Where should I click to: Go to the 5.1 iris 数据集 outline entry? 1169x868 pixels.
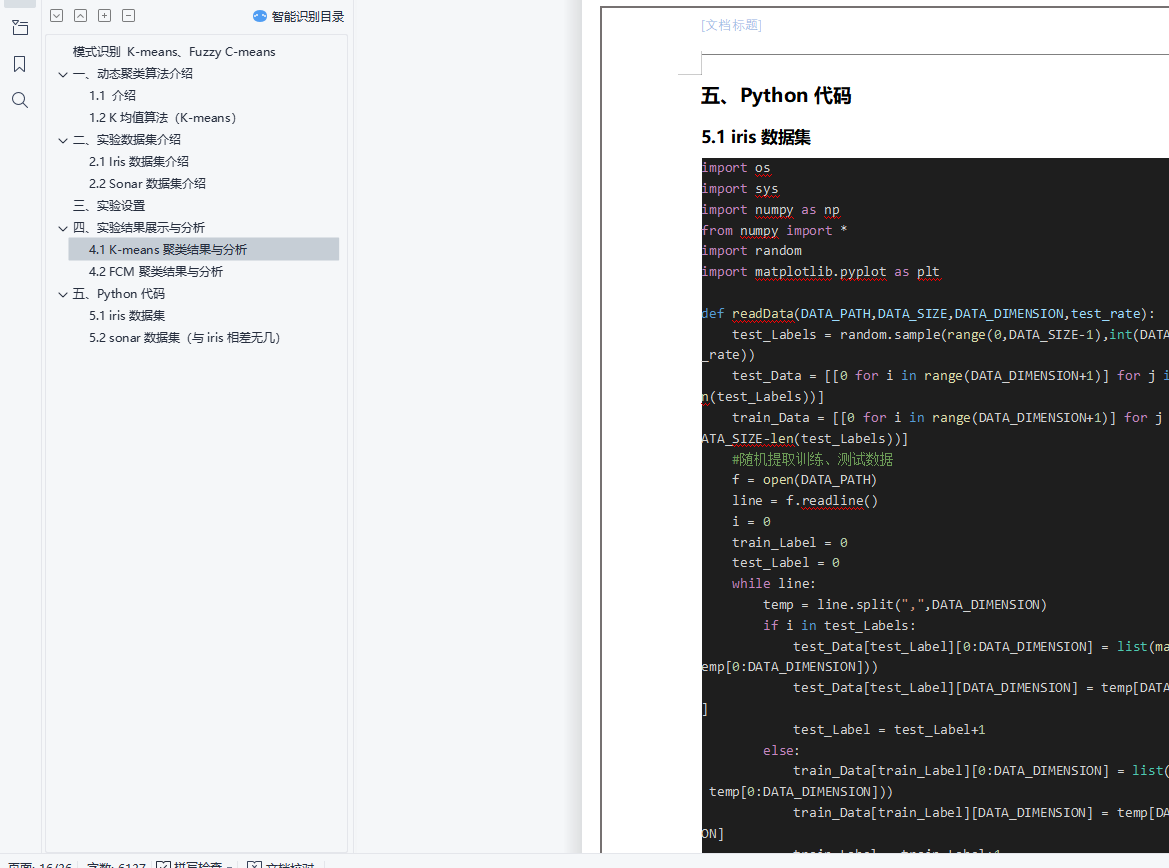127,316
